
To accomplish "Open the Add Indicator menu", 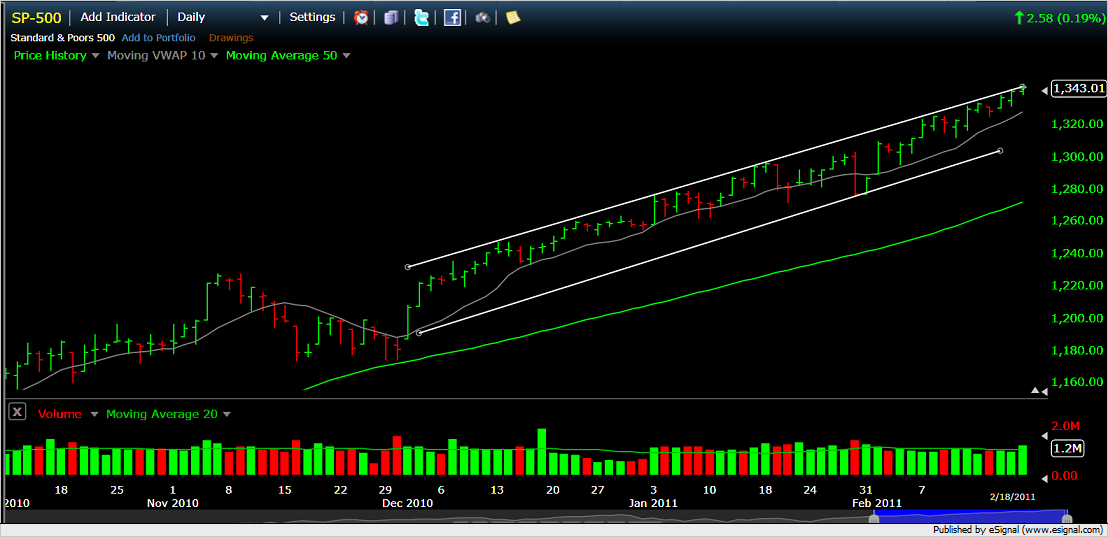I will click(118, 18).
